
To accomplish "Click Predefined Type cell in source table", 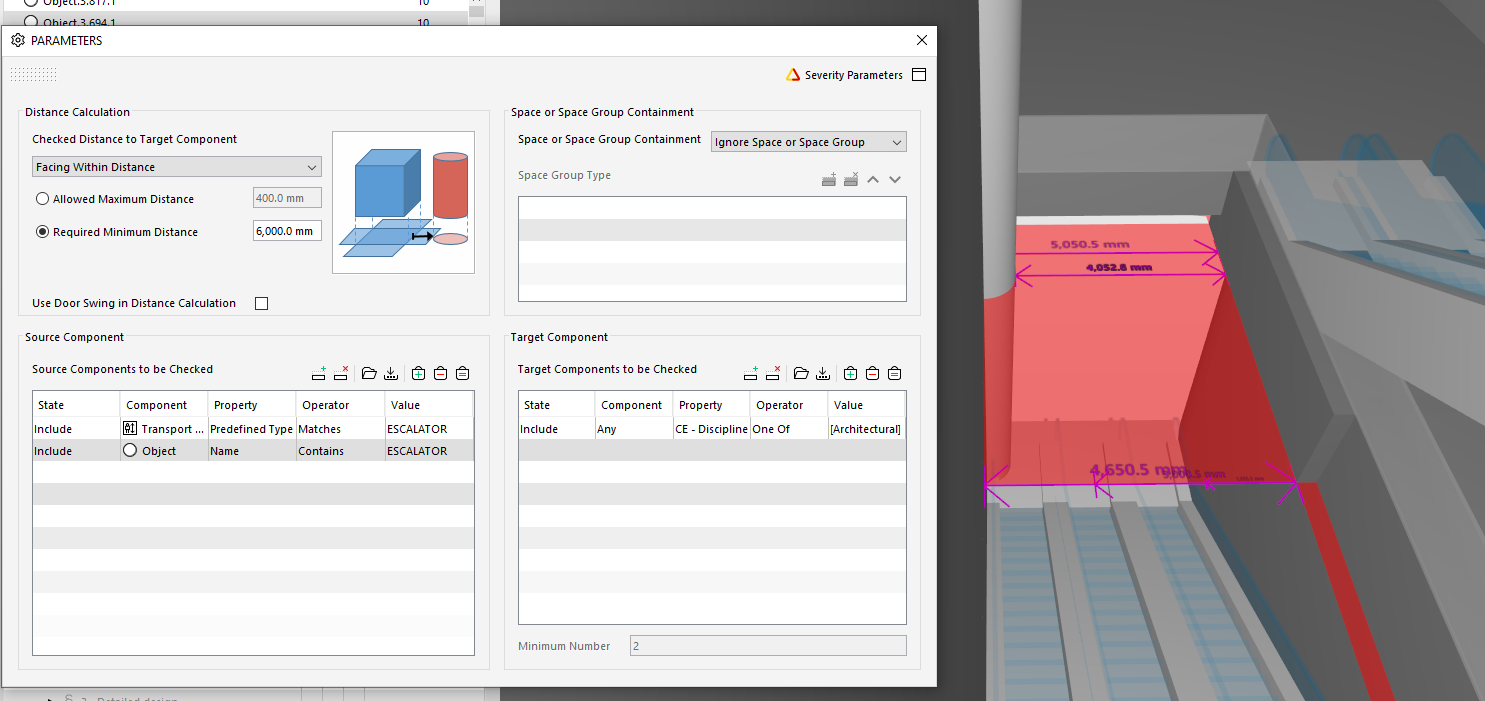I will click(x=253, y=429).
